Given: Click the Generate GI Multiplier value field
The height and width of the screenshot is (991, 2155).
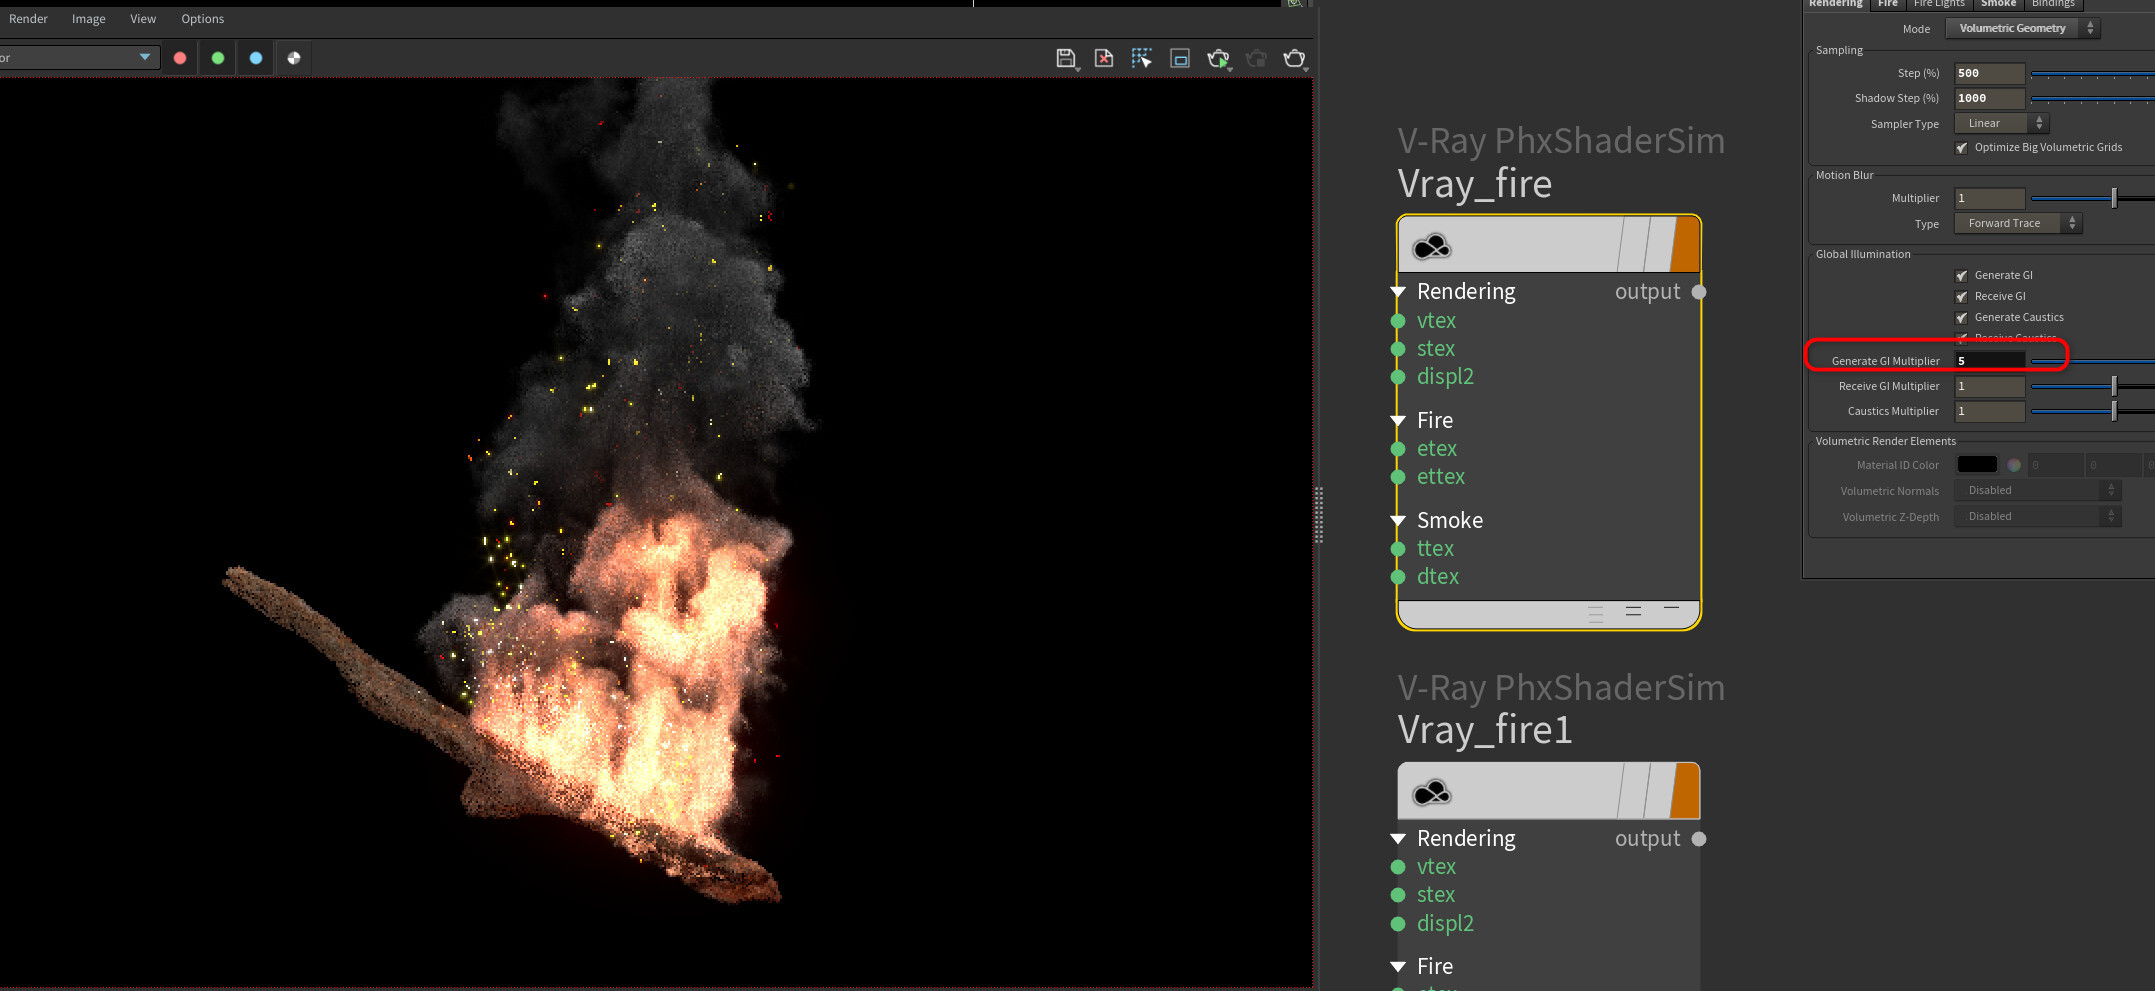Looking at the screenshot, I should tap(1990, 361).
